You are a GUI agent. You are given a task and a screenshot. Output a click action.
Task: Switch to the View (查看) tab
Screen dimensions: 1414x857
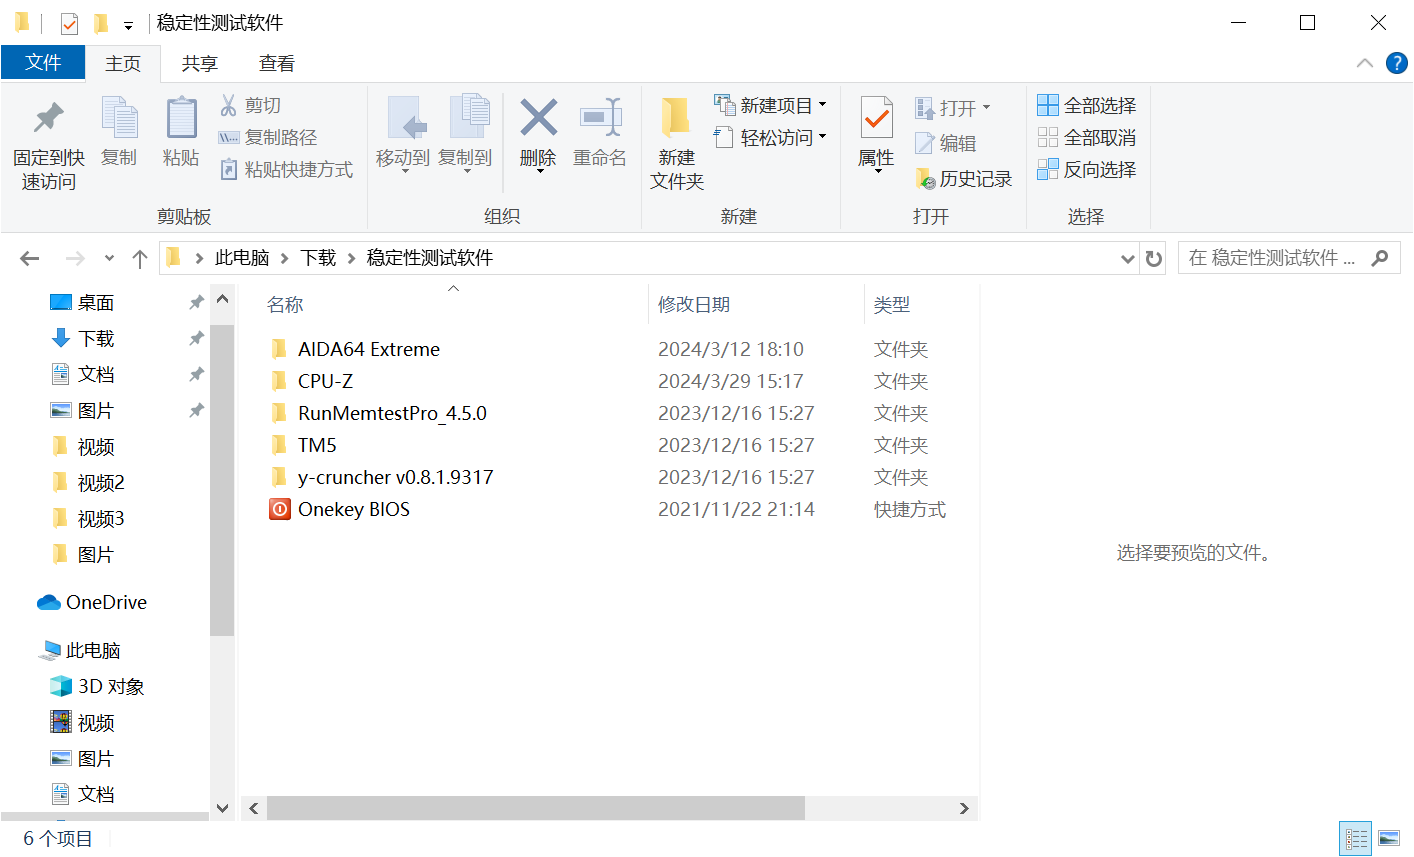coord(277,63)
